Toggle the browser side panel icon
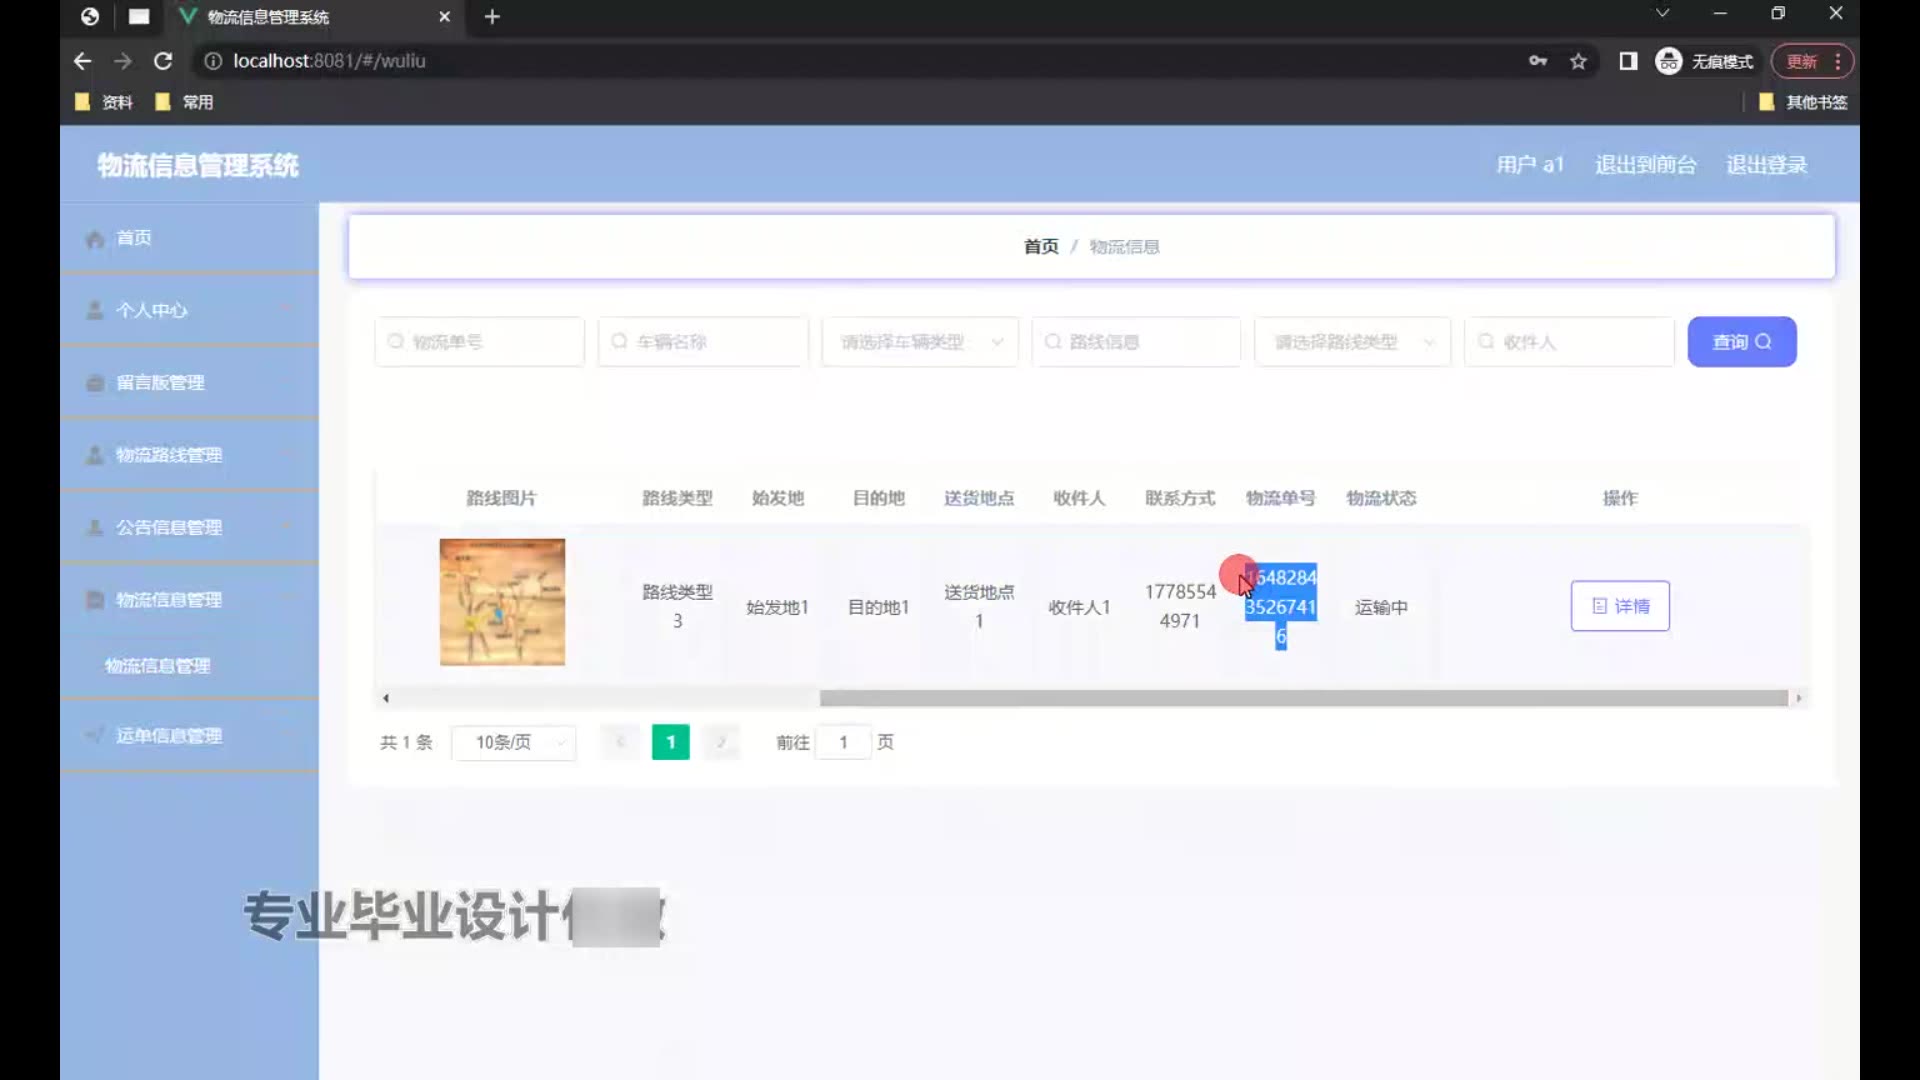Viewport: 1920px width, 1080px height. [1628, 61]
